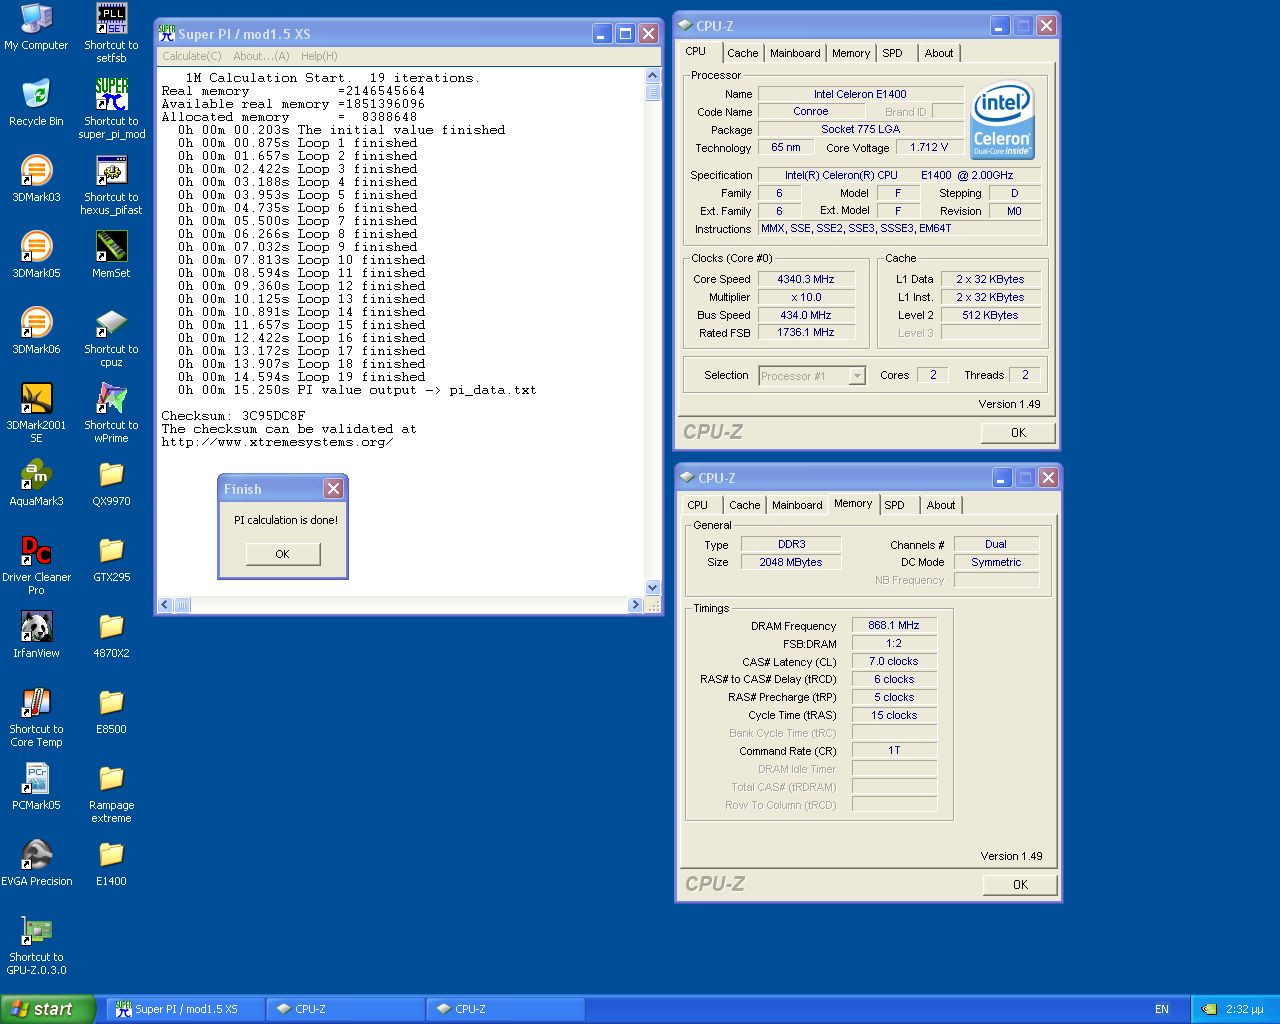The height and width of the screenshot is (1024, 1280).
Task: Launch PCMark05 from the desktop
Action: 36,786
